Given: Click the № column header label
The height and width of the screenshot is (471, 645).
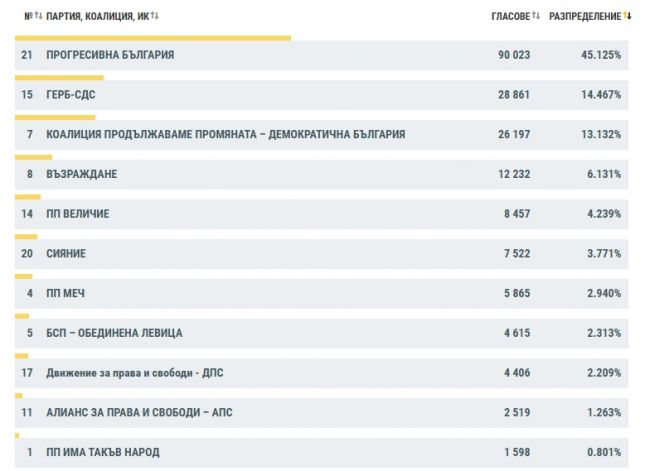Looking at the screenshot, I should coord(28,16).
